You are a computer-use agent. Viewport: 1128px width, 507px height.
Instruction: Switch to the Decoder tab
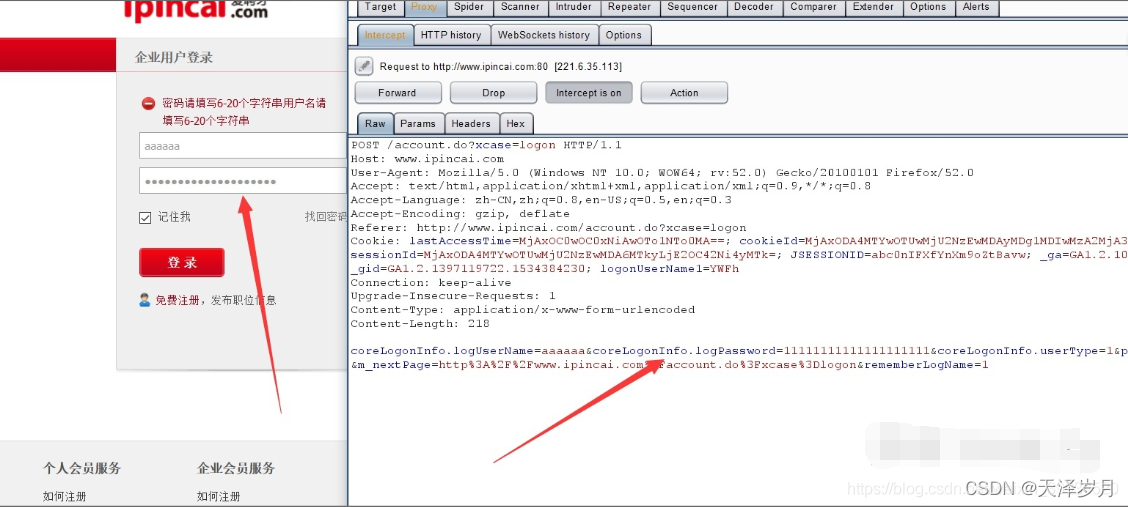tap(754, 7)
